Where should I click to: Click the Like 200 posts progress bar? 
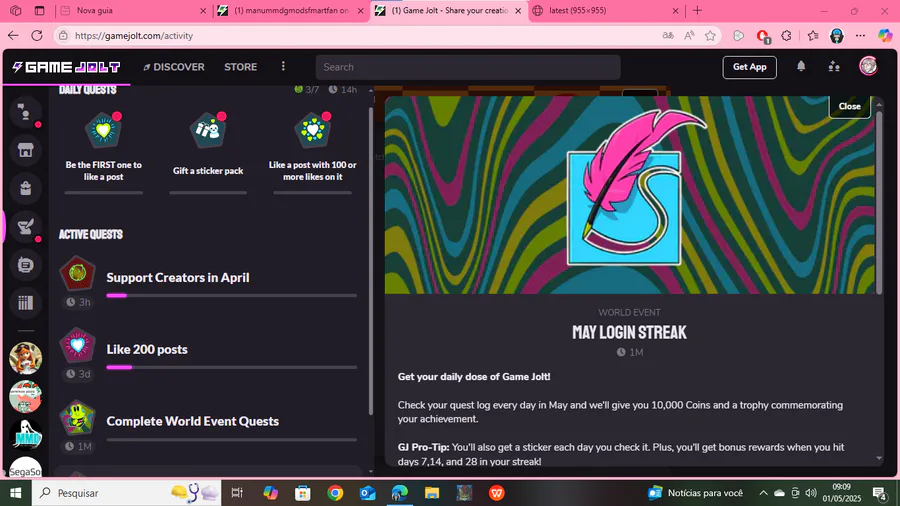point(231,367)
